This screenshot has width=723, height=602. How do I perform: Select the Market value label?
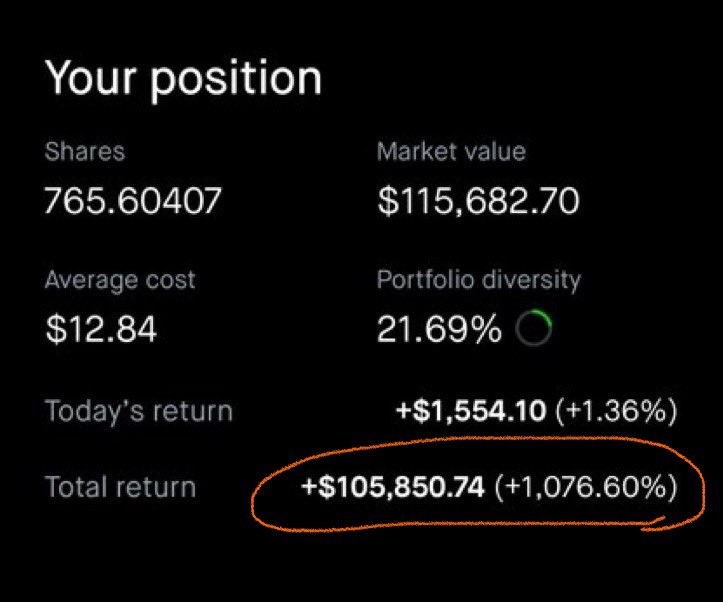(451, 152)
